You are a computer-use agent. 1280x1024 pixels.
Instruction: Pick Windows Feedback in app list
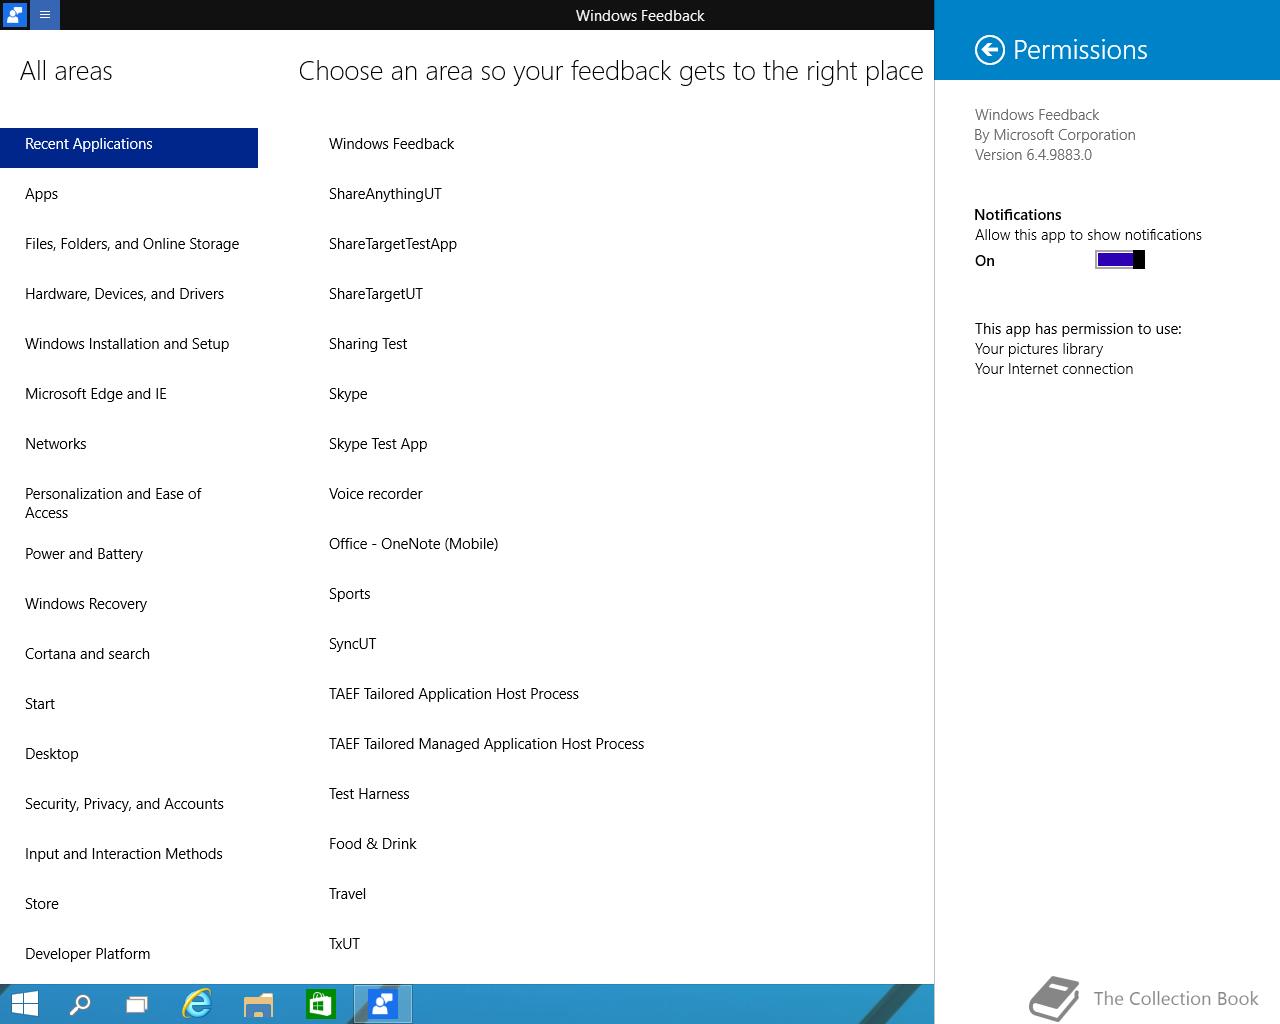[391, 144]
